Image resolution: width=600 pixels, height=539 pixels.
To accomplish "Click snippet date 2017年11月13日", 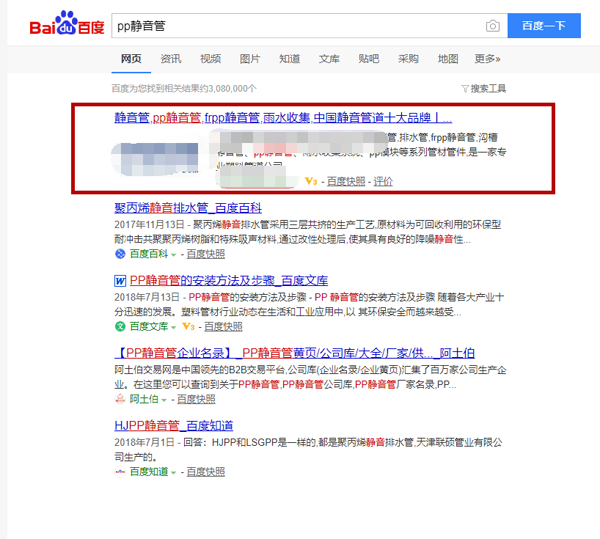I will (x=150, y=225).
